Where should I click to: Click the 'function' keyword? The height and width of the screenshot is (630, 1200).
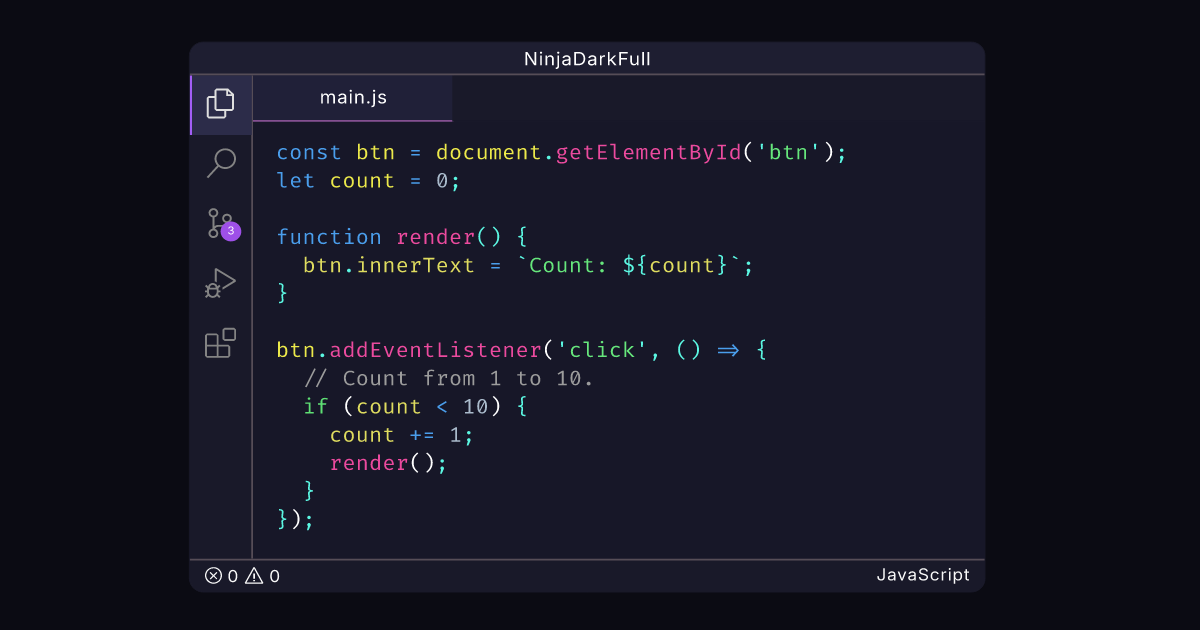coord(329,237)
